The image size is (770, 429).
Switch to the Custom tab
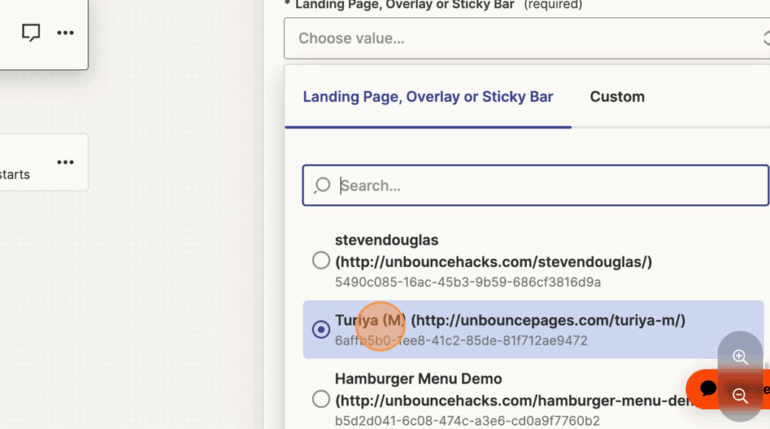(x=617, y=97)
